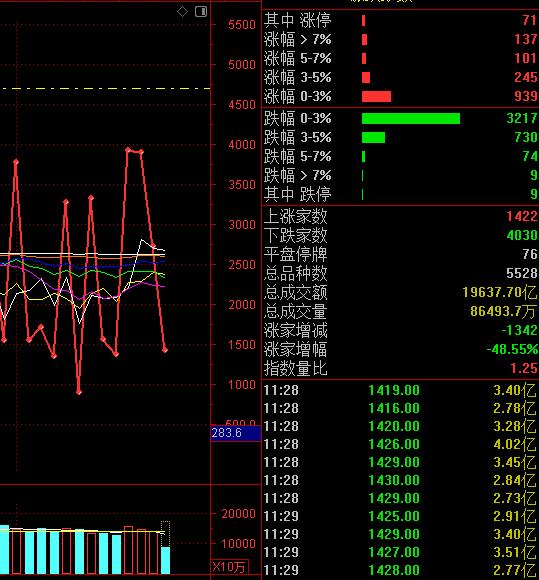Click the flat/suspended value 76
Viewport: 539px width, 580px height.
529,254
